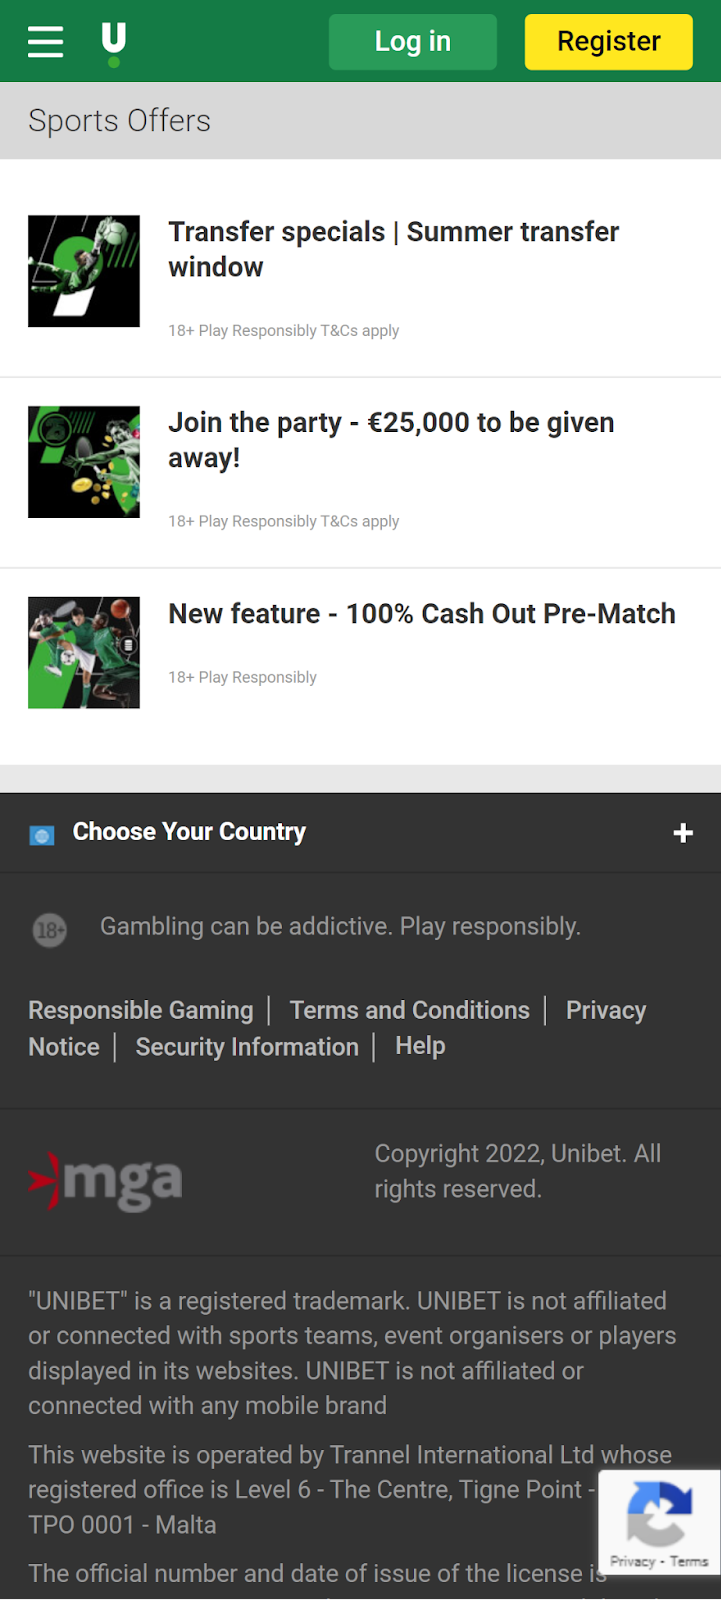The width and height of the screenshot is (721, 1600).
Task: Open the hamburger menu
Action: click(x=45, y=42)
